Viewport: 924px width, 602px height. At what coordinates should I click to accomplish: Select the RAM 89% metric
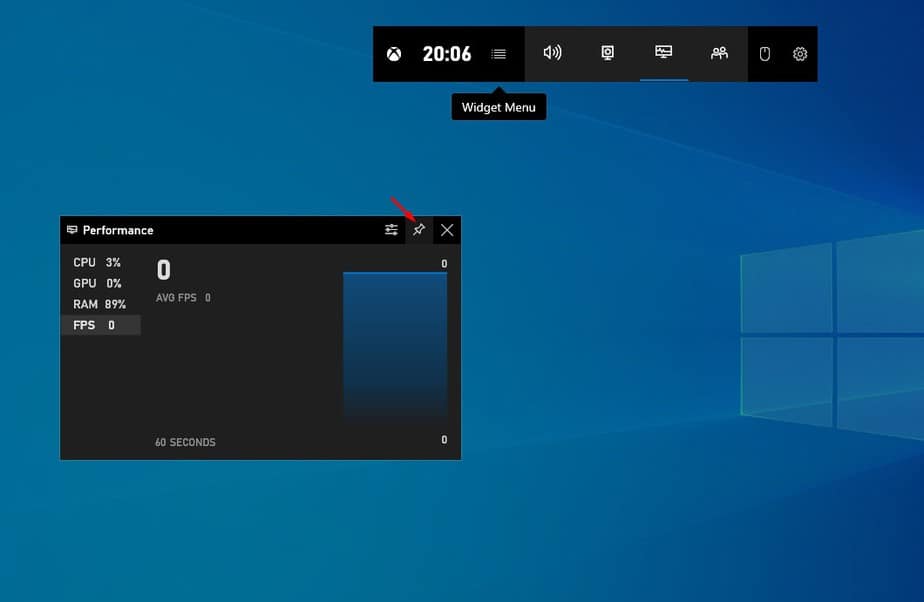100,304
